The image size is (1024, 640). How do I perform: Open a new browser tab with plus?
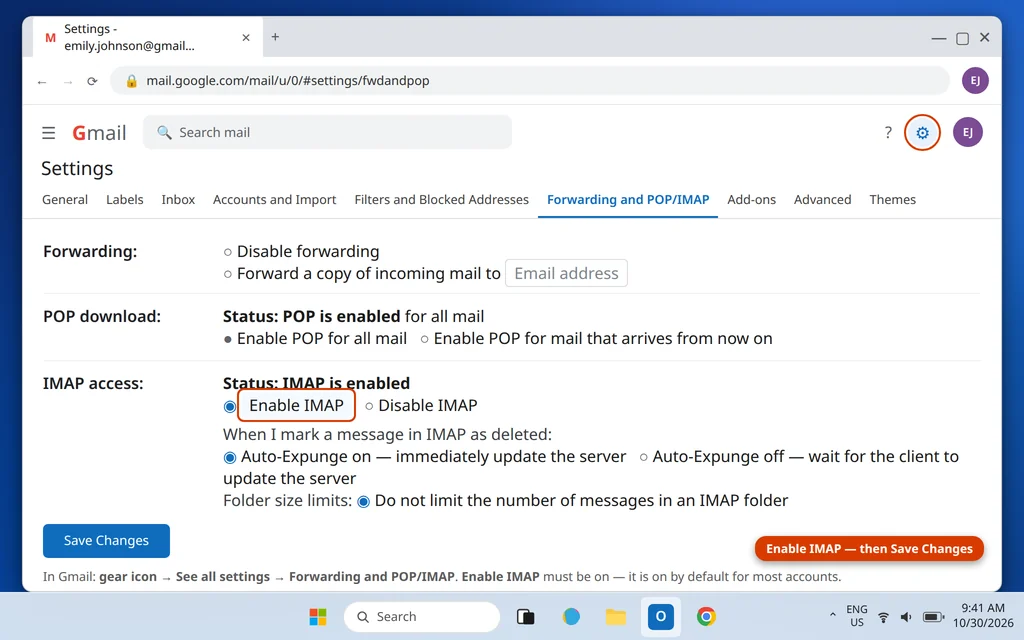click(275, 37)
